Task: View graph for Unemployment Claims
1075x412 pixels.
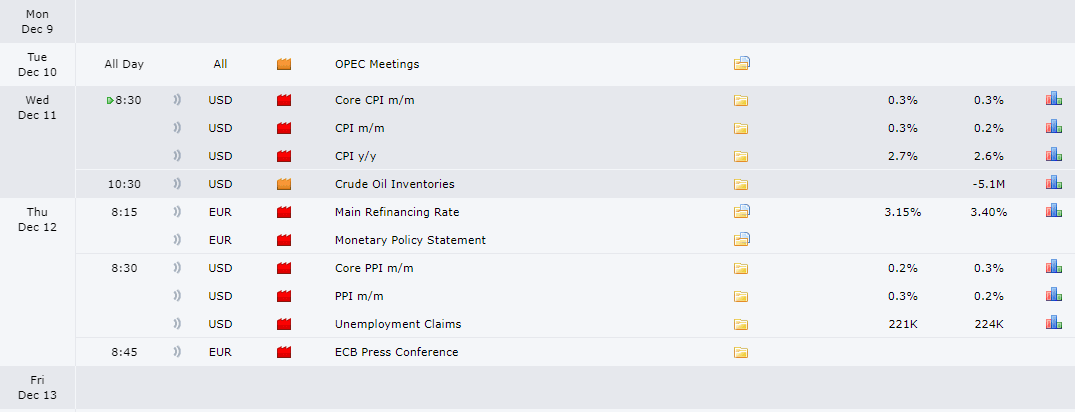Action: point(1054,323)
